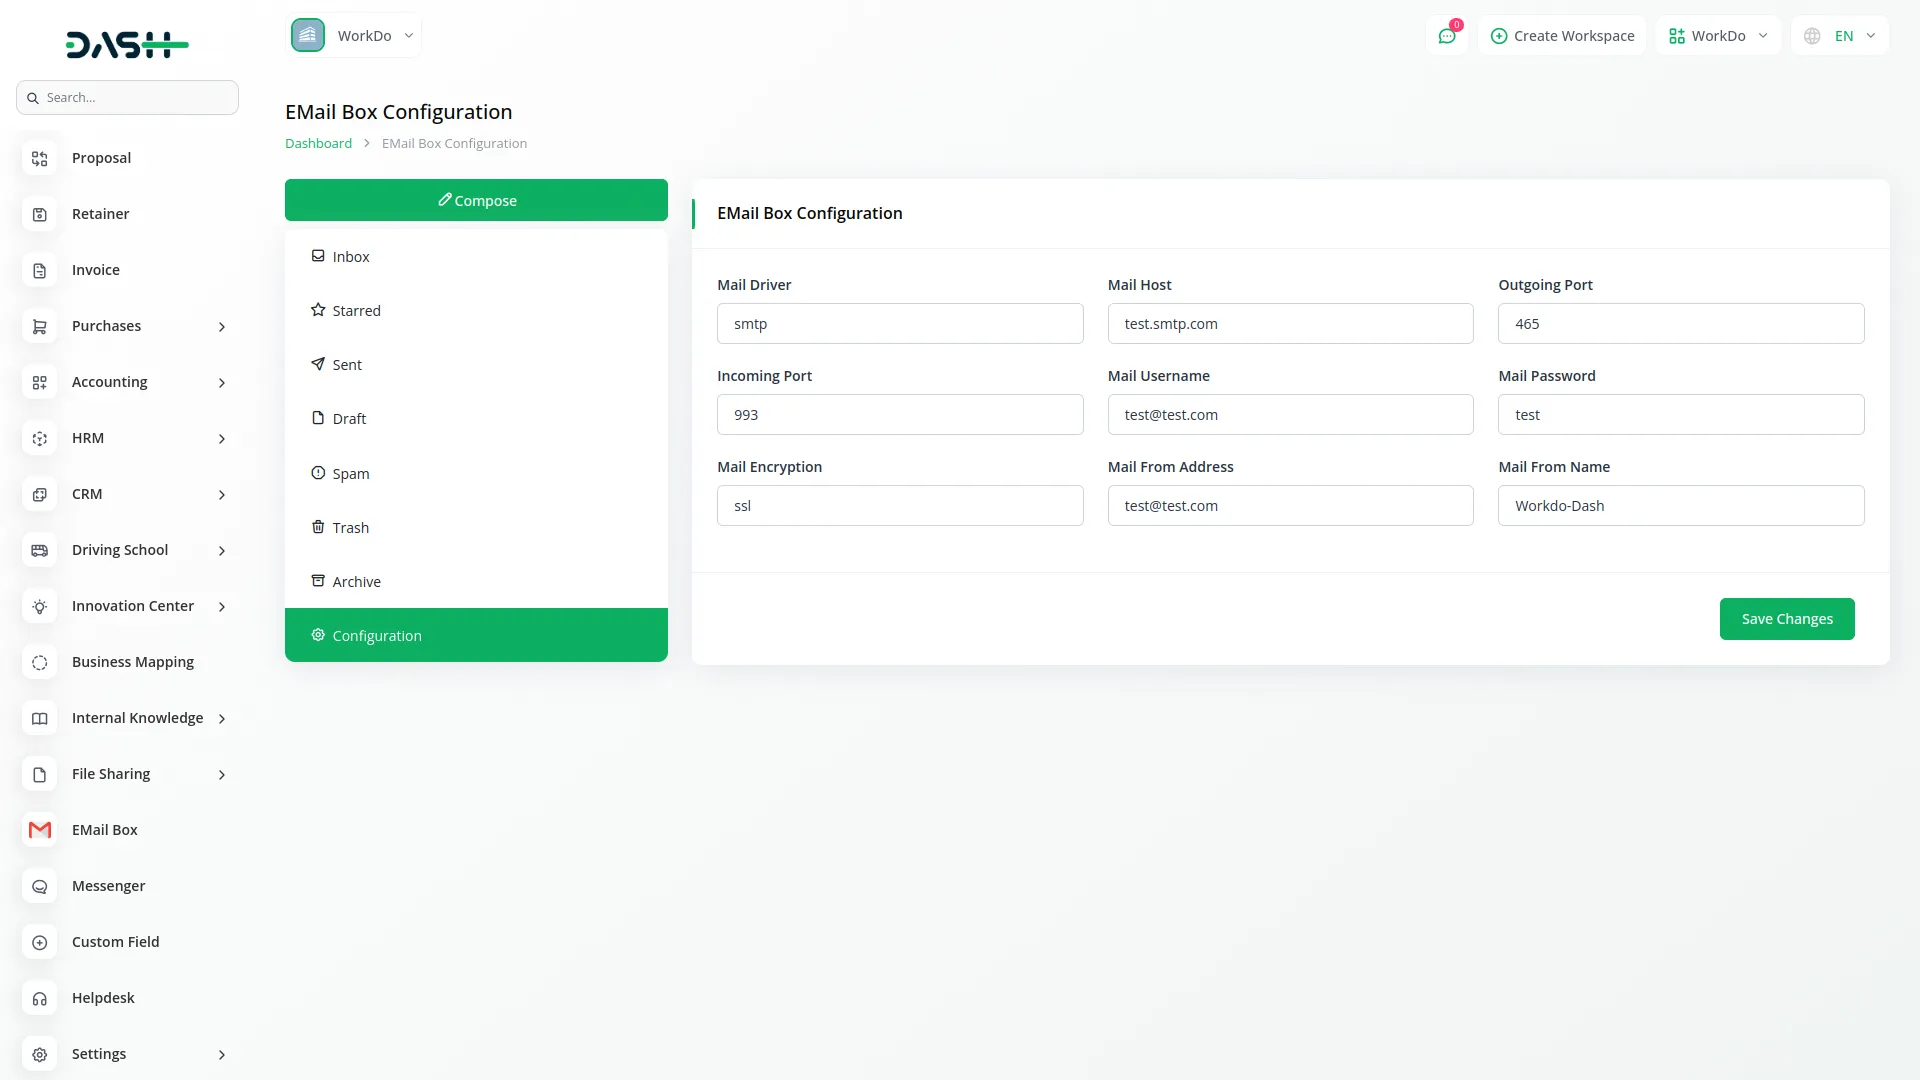Image resolution: width=1920 pixels, height=1080 pixels.
Task: Click the Compose button
Action: point(476,199)
